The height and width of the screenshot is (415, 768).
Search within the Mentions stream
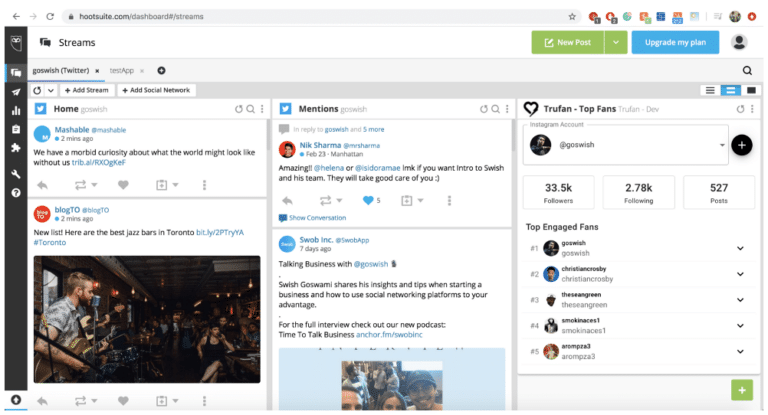point(496,109)
